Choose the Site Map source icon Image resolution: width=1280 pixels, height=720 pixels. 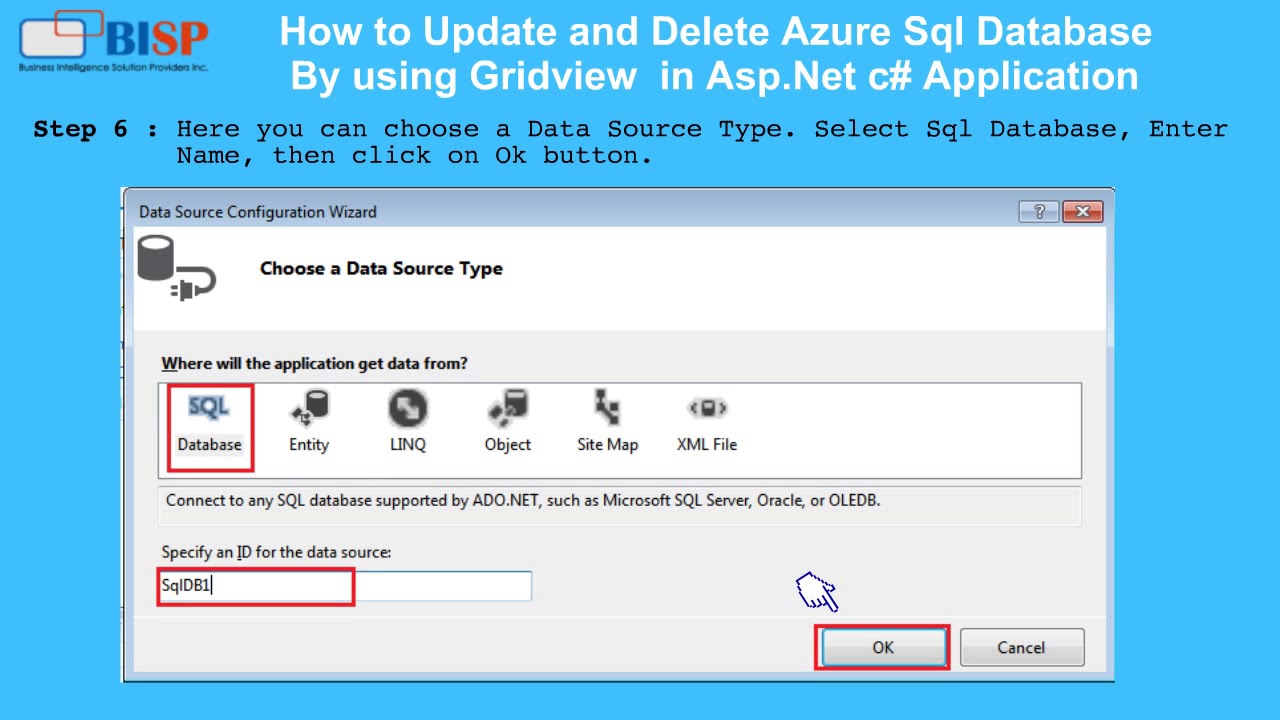pyautogui.click(x=607, y=408)
